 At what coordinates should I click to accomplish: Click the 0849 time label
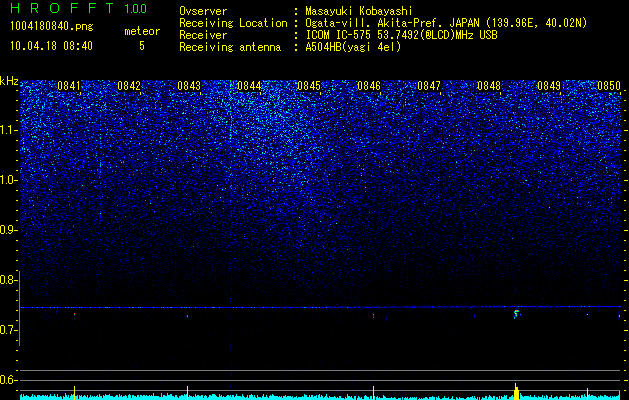pos(549,86)
